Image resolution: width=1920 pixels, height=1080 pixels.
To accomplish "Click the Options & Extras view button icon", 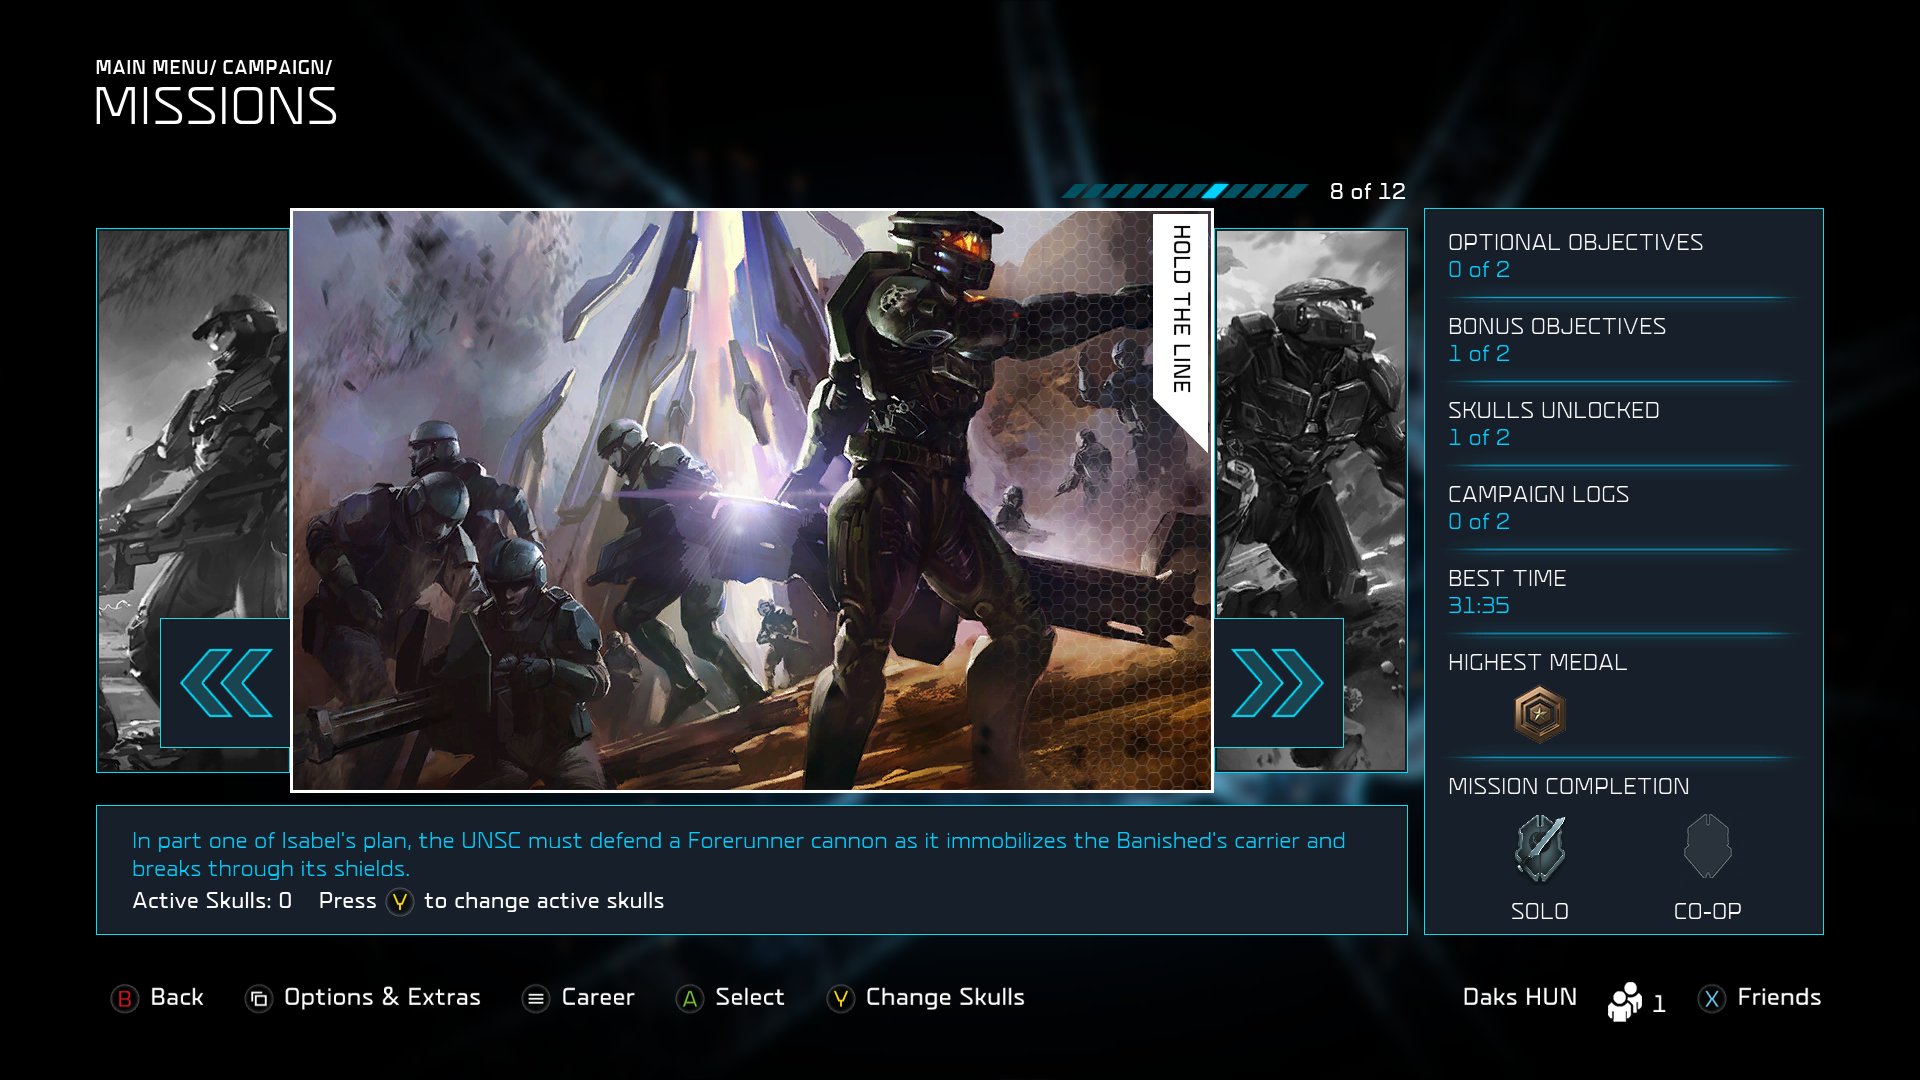I will (259, 998).
